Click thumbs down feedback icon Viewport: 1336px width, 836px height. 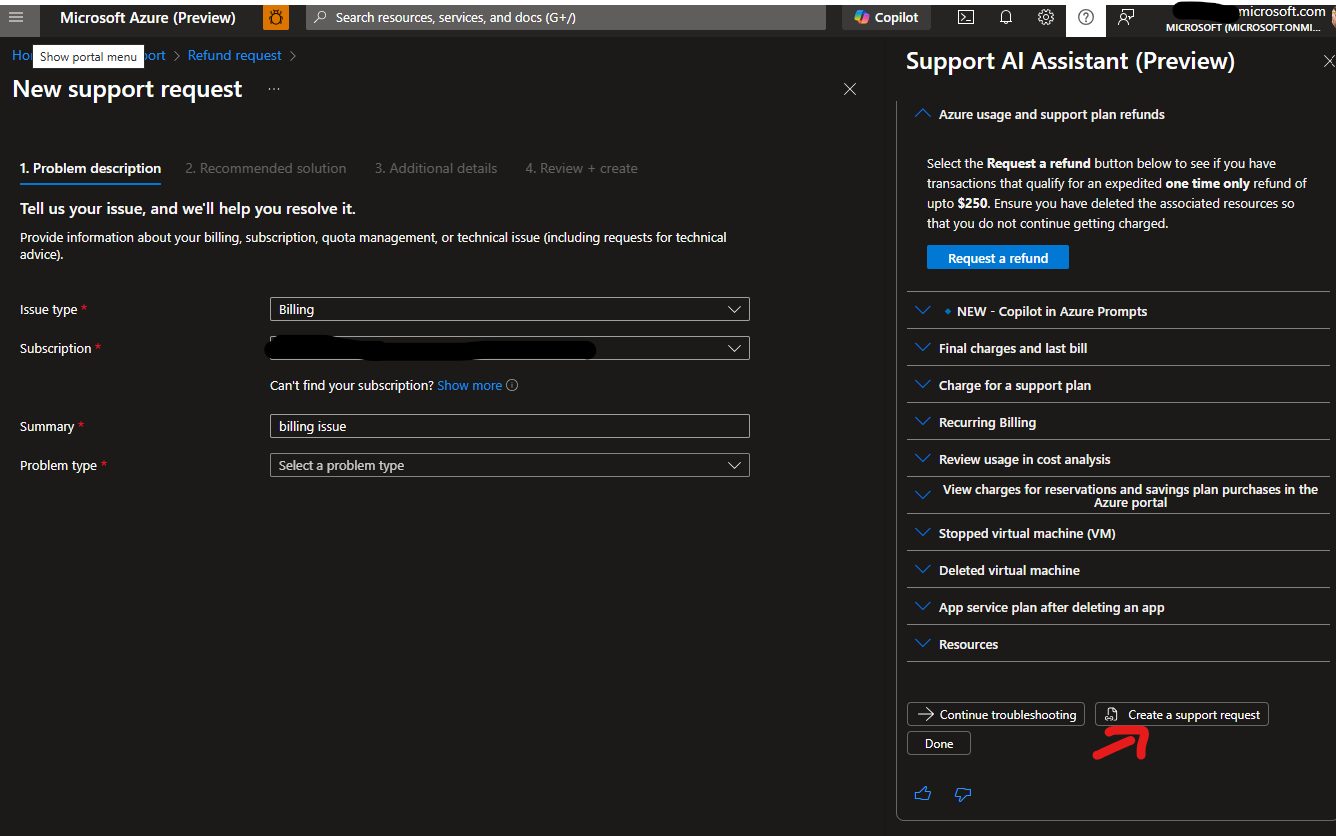point(963,794)
